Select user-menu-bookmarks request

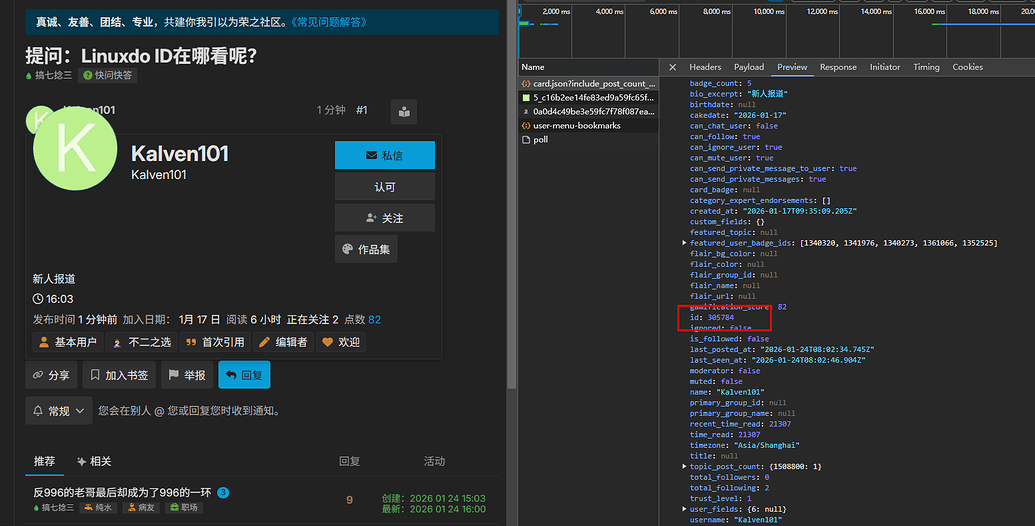(588, 125)
